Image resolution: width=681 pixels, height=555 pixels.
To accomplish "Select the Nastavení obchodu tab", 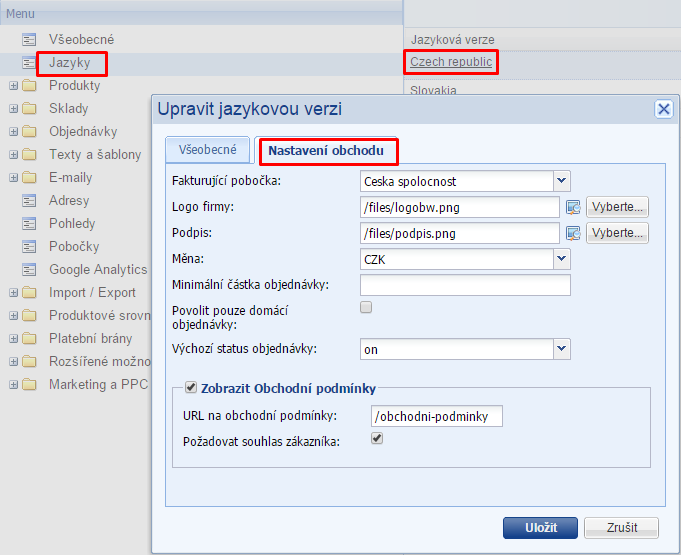I will [326, 151].
